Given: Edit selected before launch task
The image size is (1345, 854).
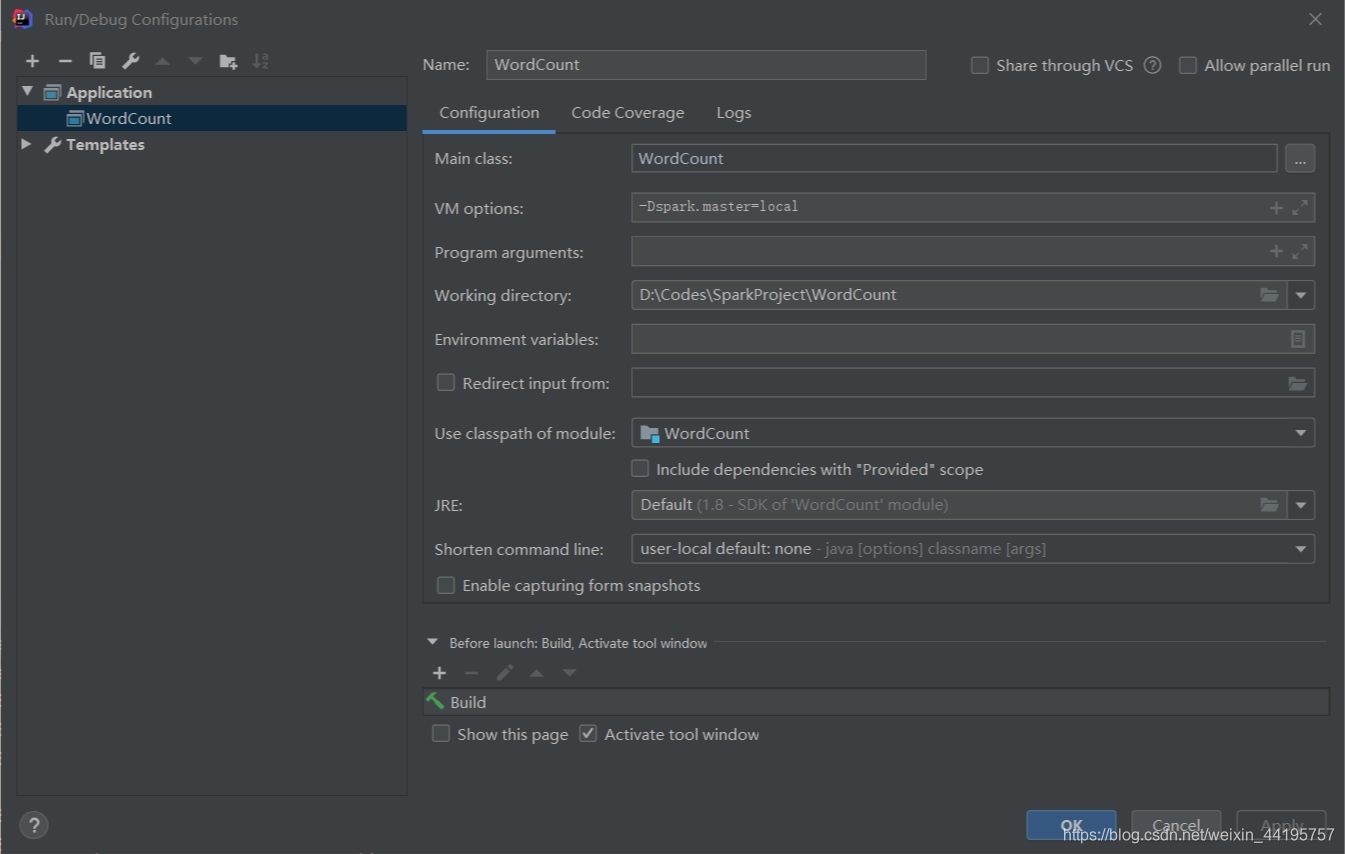Looking at the screenshot, I should click(504, 673).
